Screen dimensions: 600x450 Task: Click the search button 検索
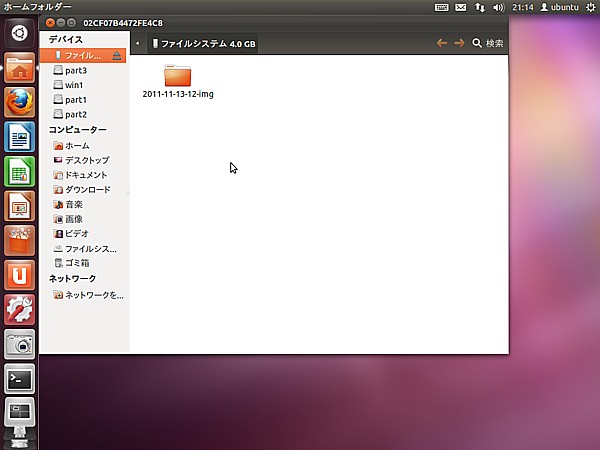pos(488,43)
